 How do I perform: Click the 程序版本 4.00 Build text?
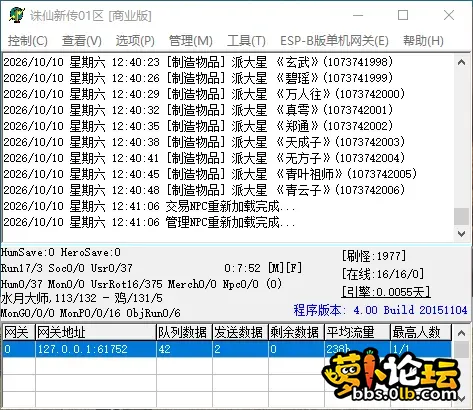[380, 310]
